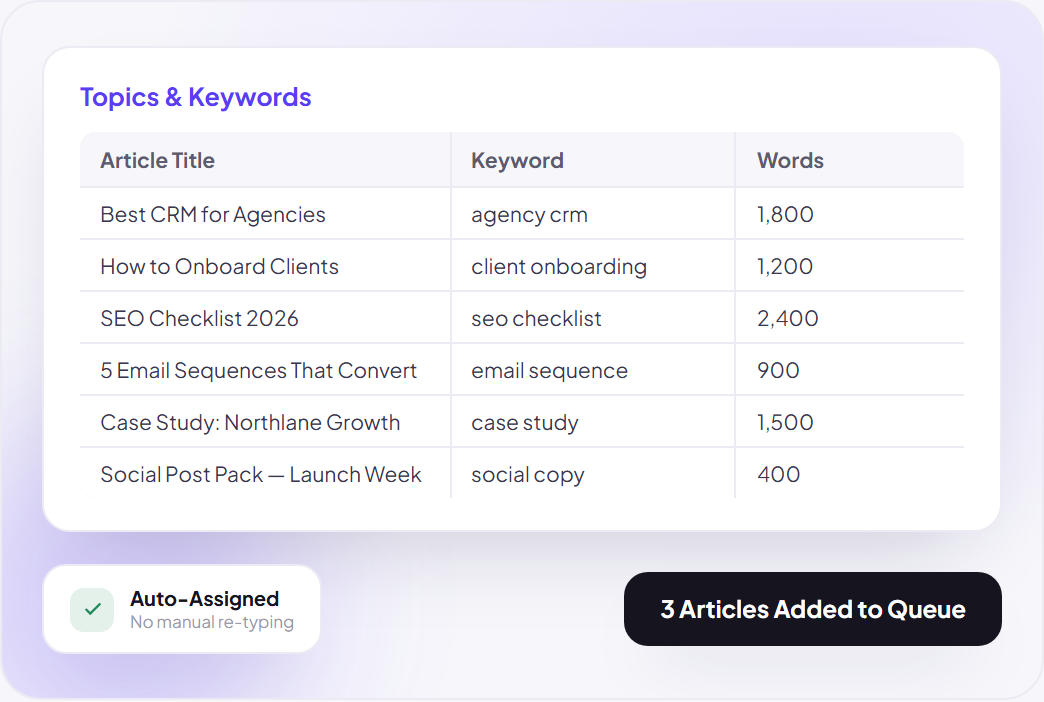Click the 1,500 words value
The height and width of the screenshot is (702, 1044).
coord(785,422)
